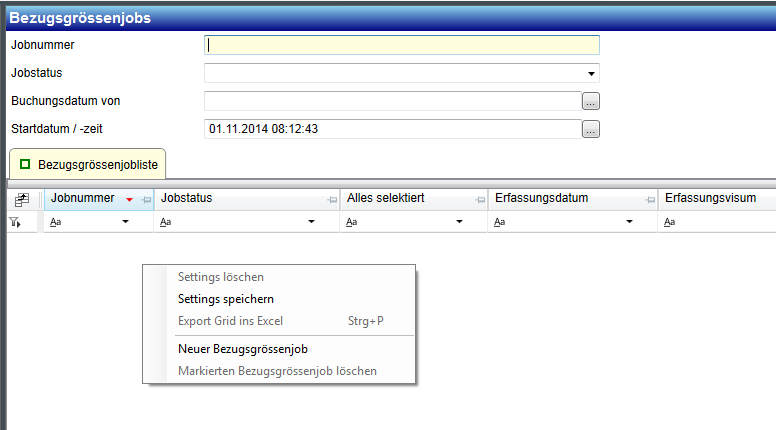Screen dimensions: 776x430
Task: Open date picker for Startdatum / -zeit
Action: (591, 130)
